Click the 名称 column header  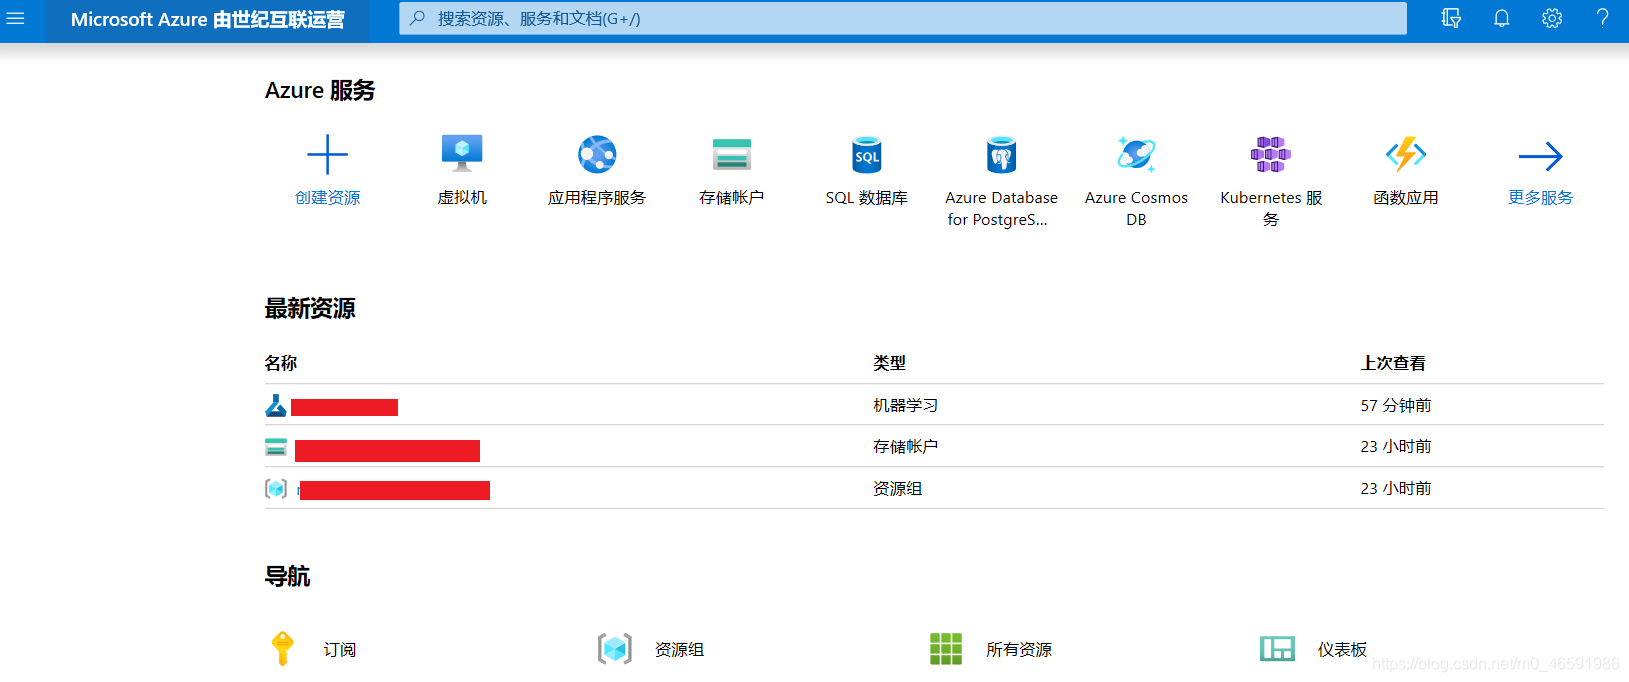[281, 363]
